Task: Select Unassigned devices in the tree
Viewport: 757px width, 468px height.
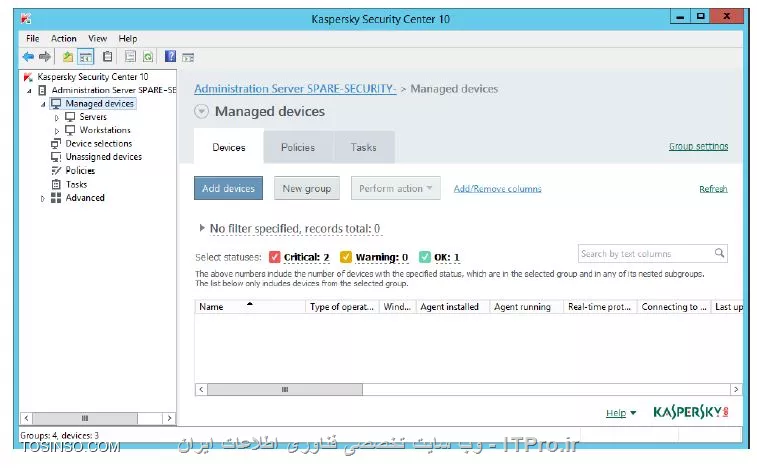Action: pyautogui.click(x=104, y=157)
